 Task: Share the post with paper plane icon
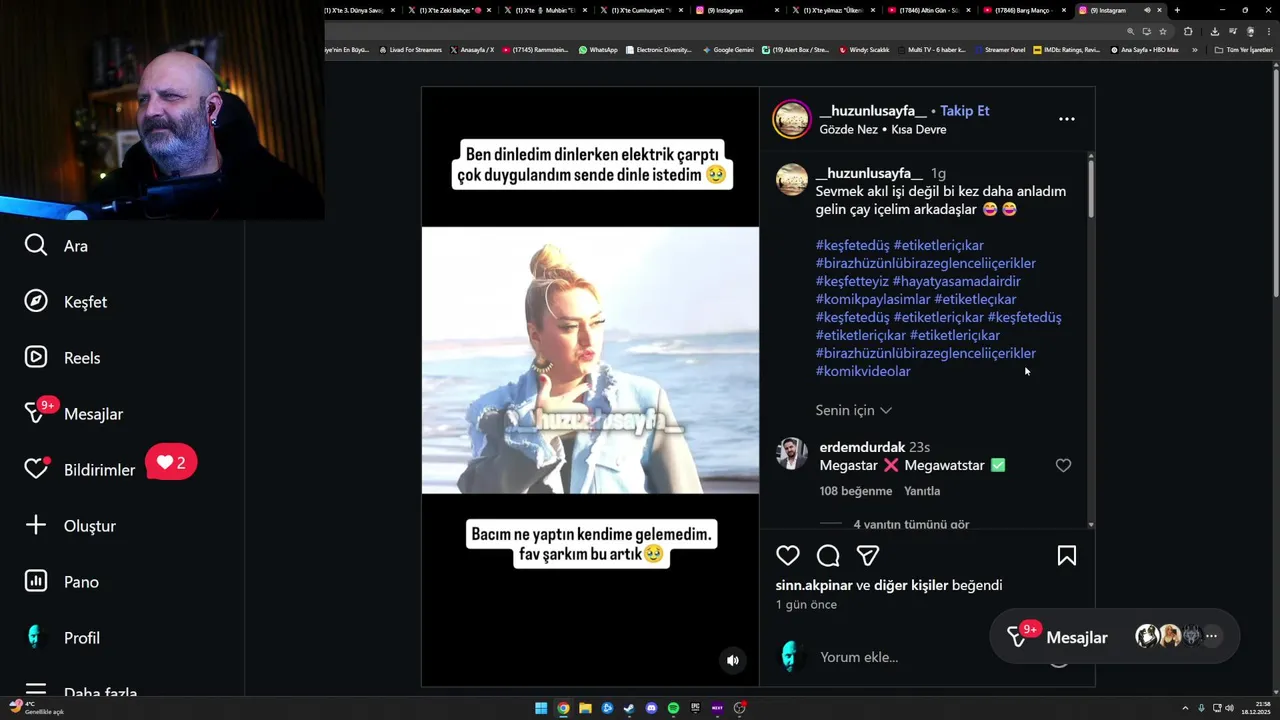click(x=868, y=556)
